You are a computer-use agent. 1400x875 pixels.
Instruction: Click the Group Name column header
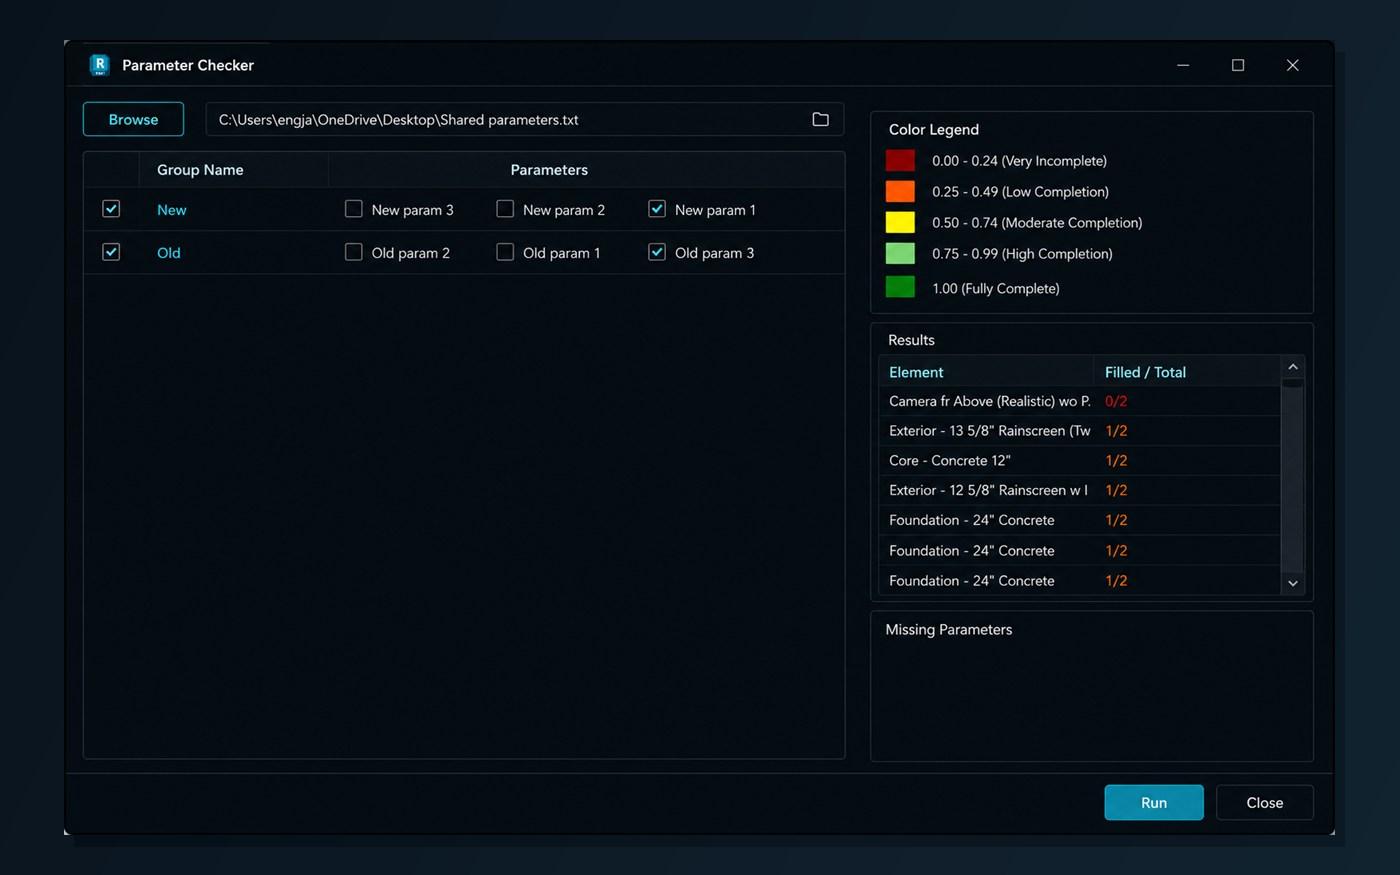[233, 170]
